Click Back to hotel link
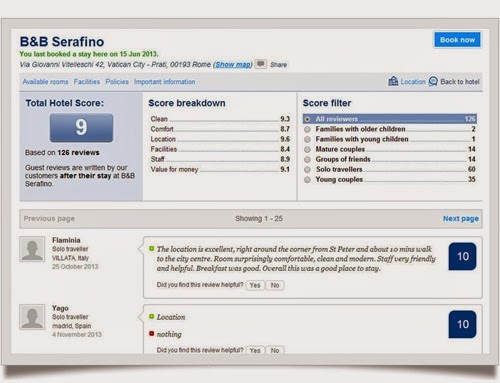The image size is (500, 383). 460,82
